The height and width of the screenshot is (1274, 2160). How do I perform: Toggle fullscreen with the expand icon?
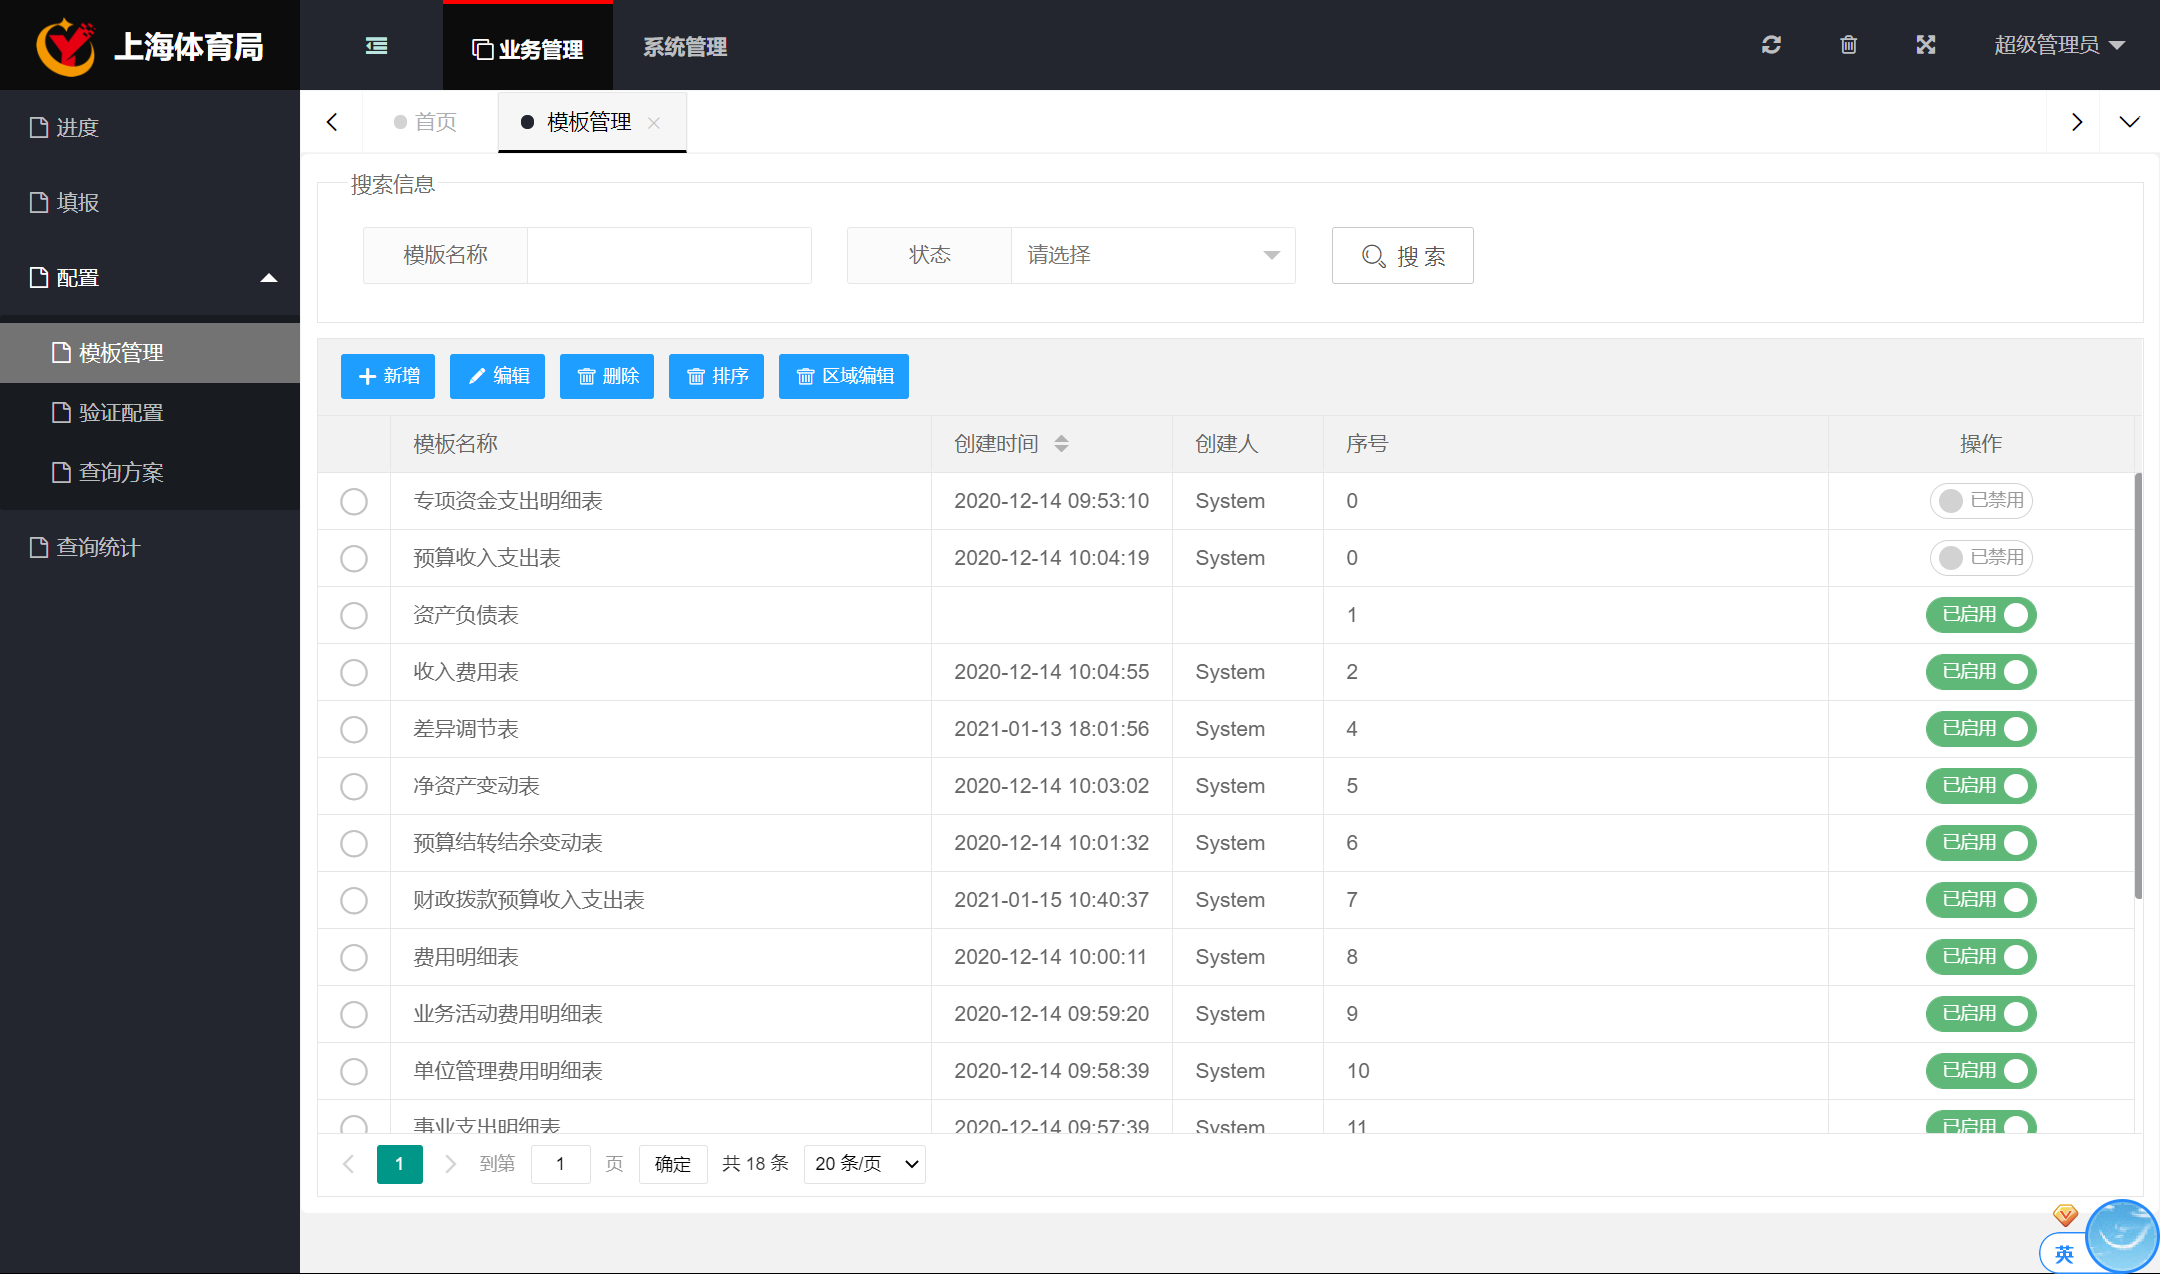[x=1926, y=45]
